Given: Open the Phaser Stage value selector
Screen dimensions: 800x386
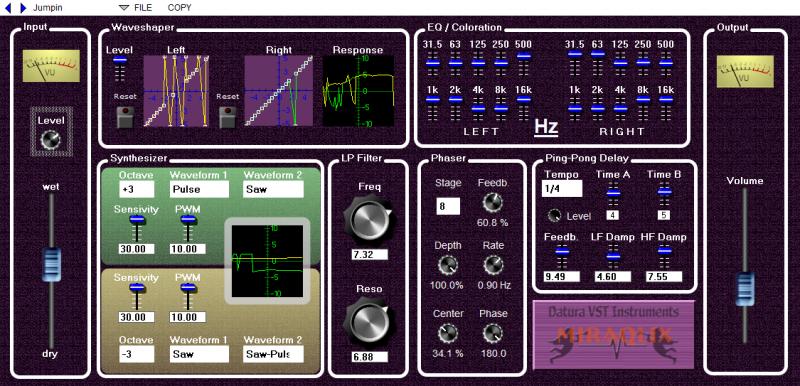Looking at the screenshot, I should [448, 206].
